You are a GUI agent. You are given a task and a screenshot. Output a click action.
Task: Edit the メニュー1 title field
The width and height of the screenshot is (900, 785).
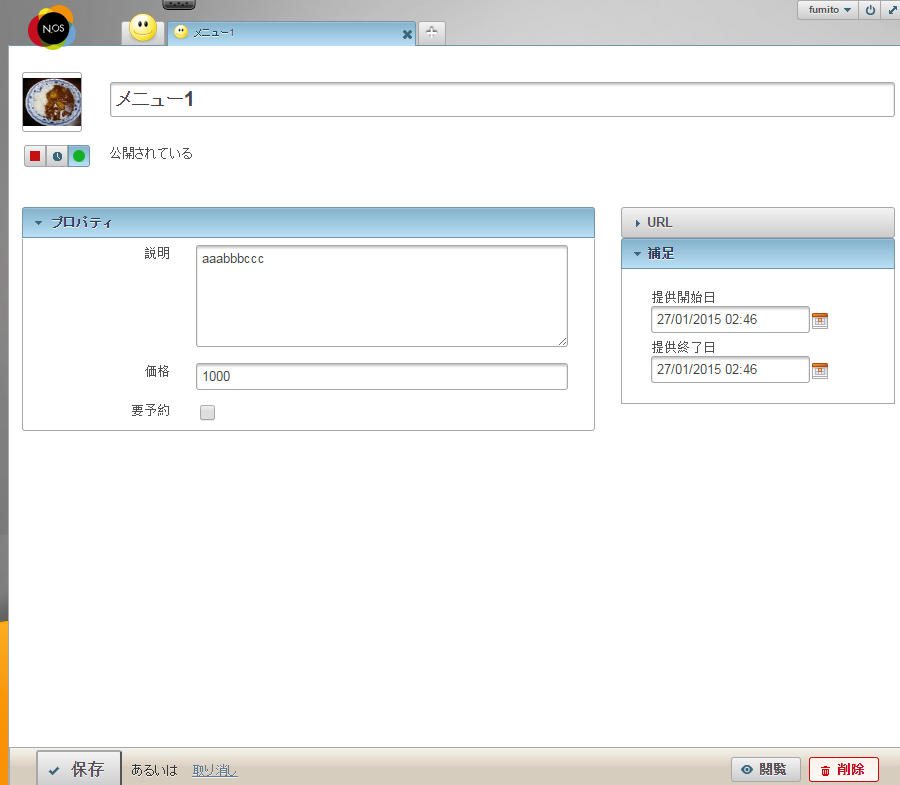[502, 99]
